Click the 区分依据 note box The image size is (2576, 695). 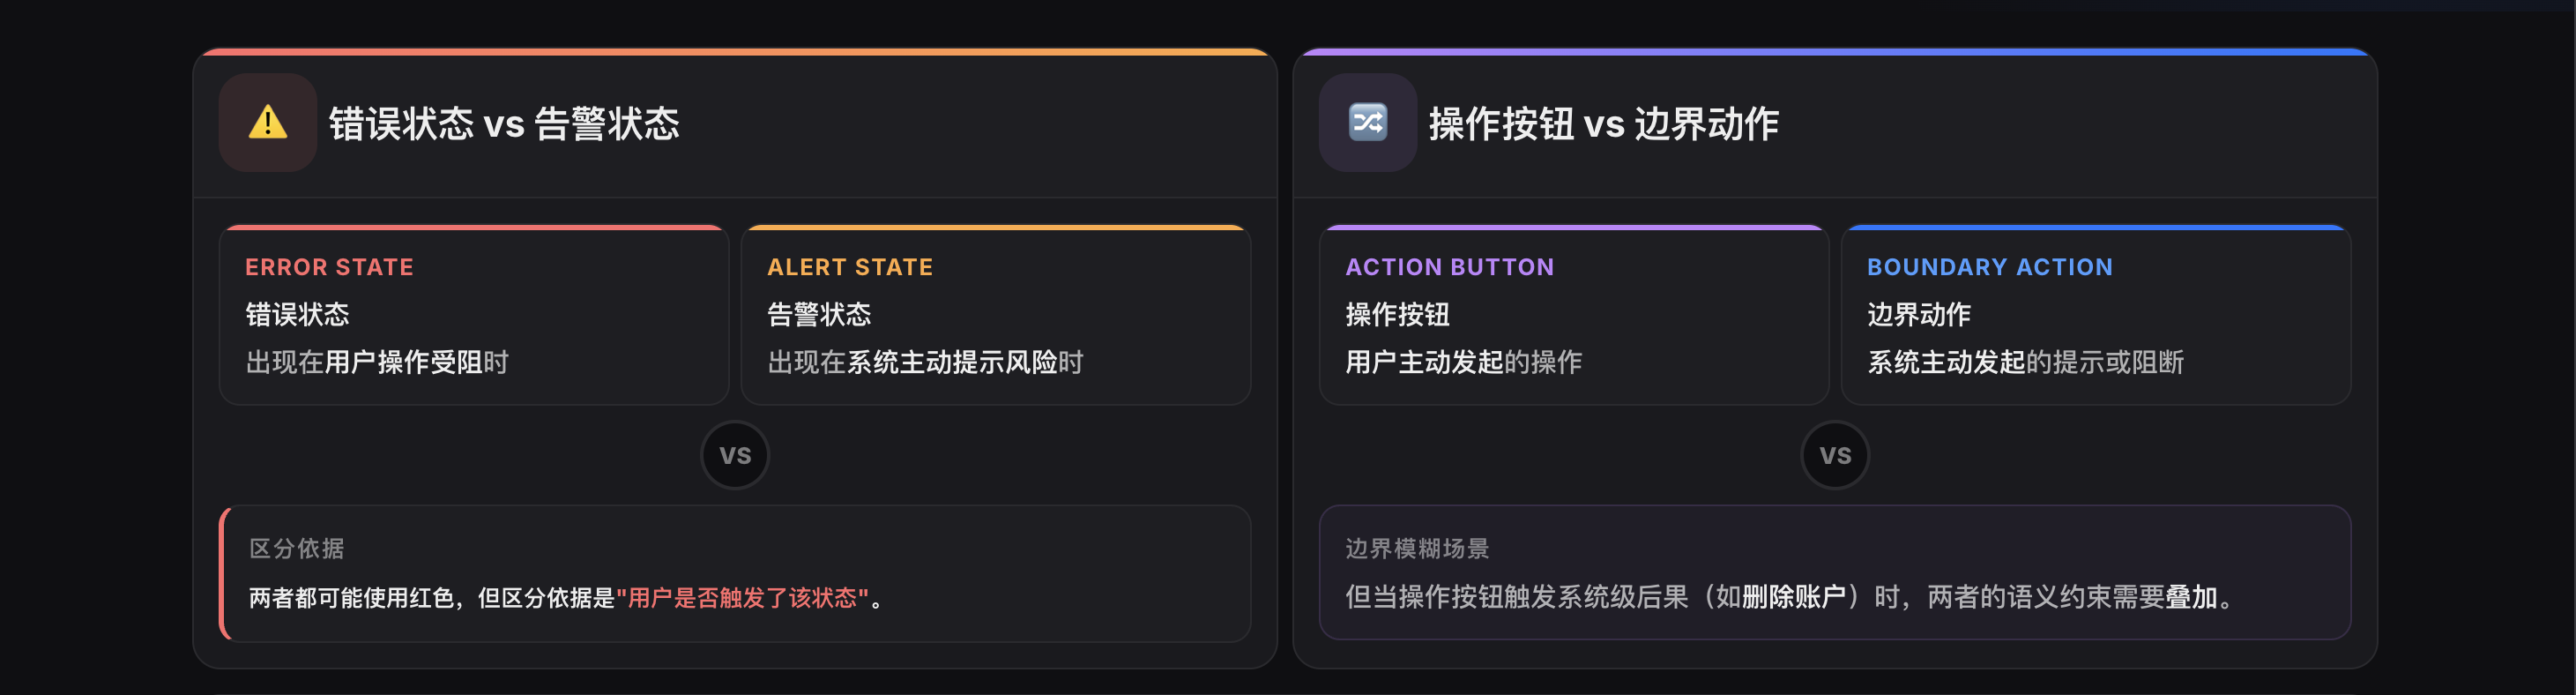(x=734, y=573)
